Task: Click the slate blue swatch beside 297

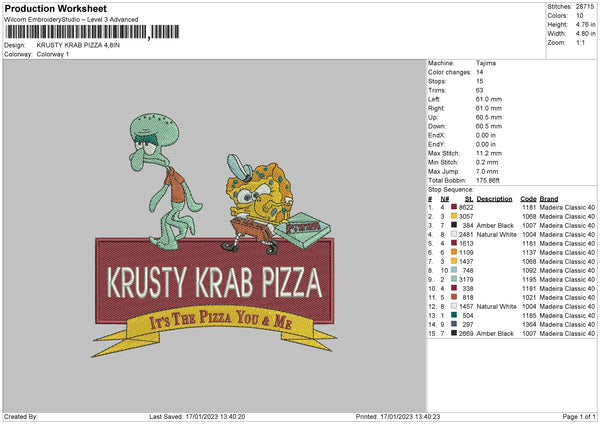Action: (x=454, y=324)
